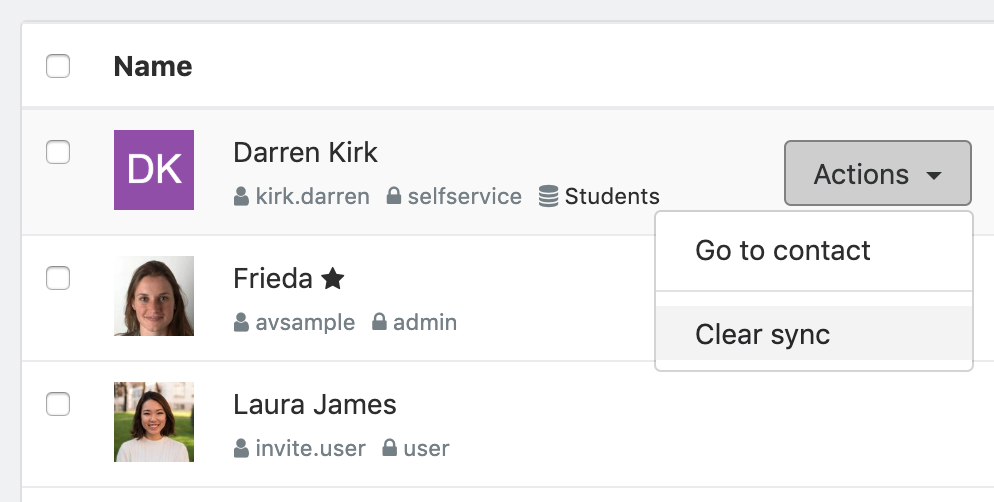Click the lock icon beside user role
The height and width of the screenshot is (502, 994).
390,447
